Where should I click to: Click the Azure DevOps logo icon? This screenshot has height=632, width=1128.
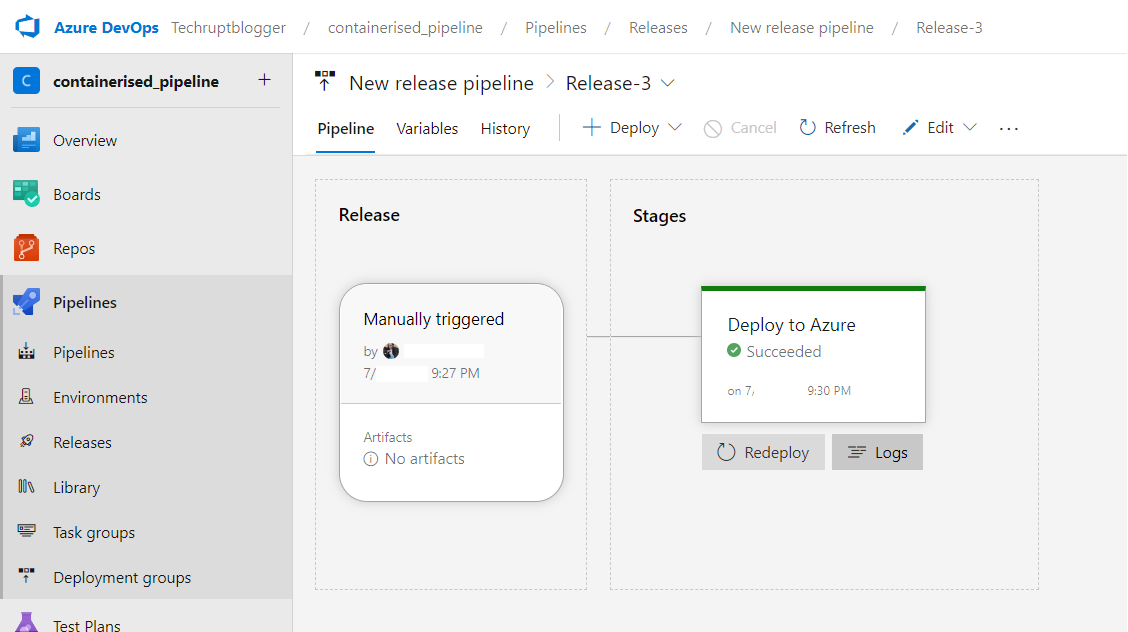[26, 27]
